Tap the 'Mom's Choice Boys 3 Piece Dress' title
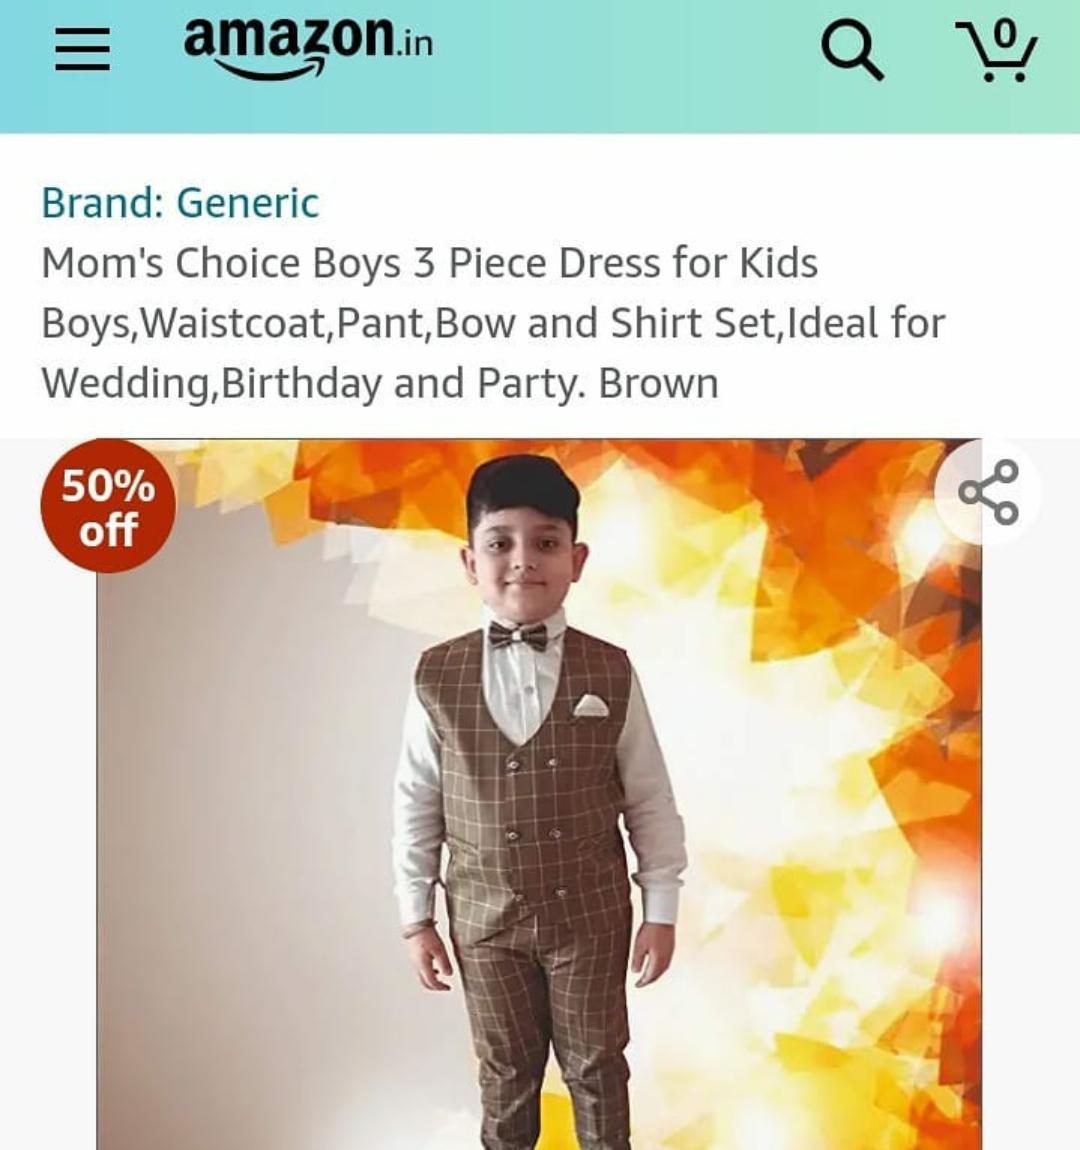Image resolution: width=1080 pixels, height=1150 pixels. [429, 264]
